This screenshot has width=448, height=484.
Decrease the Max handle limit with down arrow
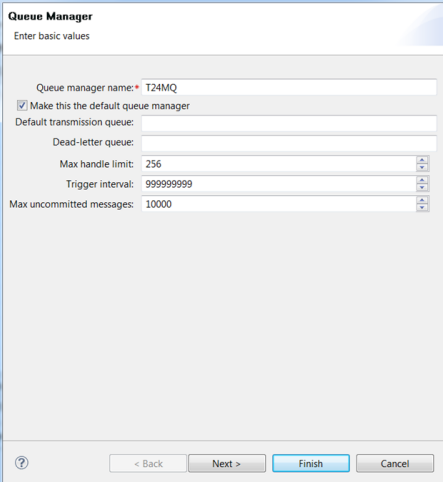pyautogui.click(x=422, y=168)
